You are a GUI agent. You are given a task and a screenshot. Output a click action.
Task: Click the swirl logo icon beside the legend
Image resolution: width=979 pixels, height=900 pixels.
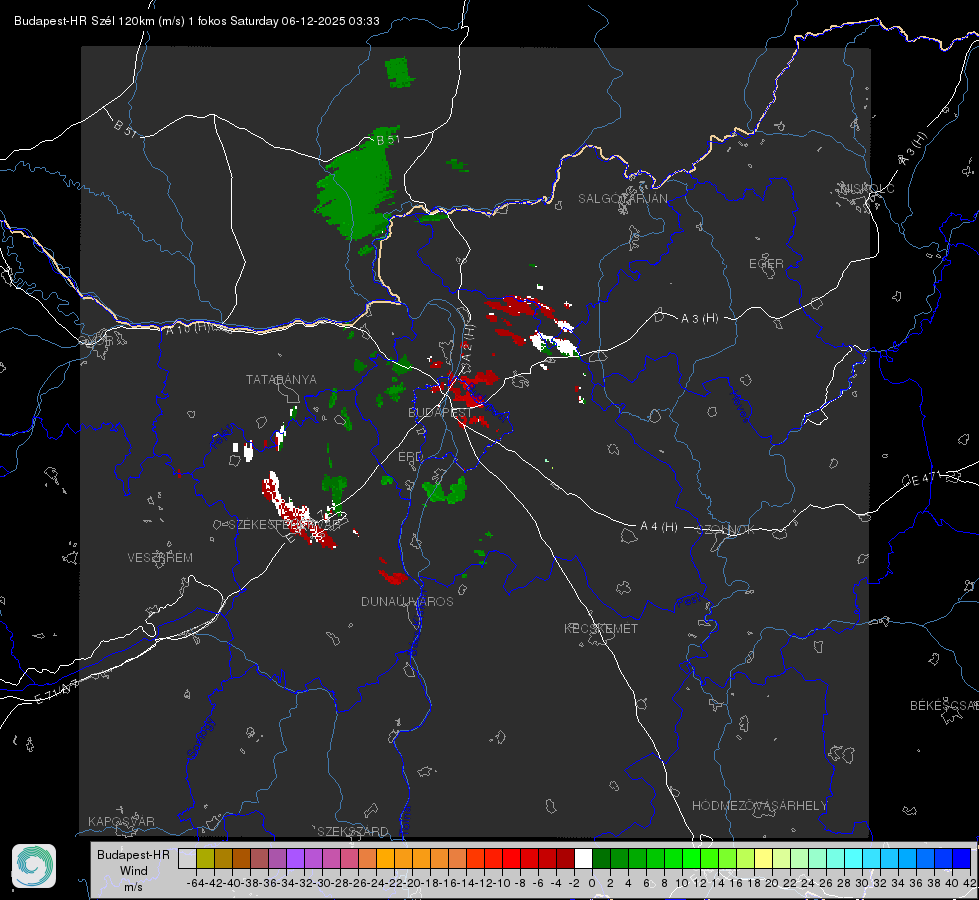[x=34, y=866]
